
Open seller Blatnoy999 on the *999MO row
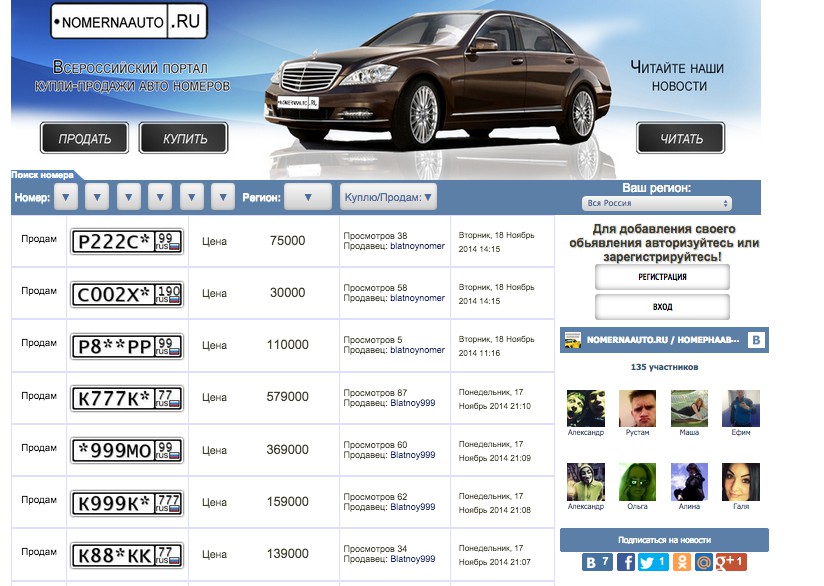click(413, 455)
